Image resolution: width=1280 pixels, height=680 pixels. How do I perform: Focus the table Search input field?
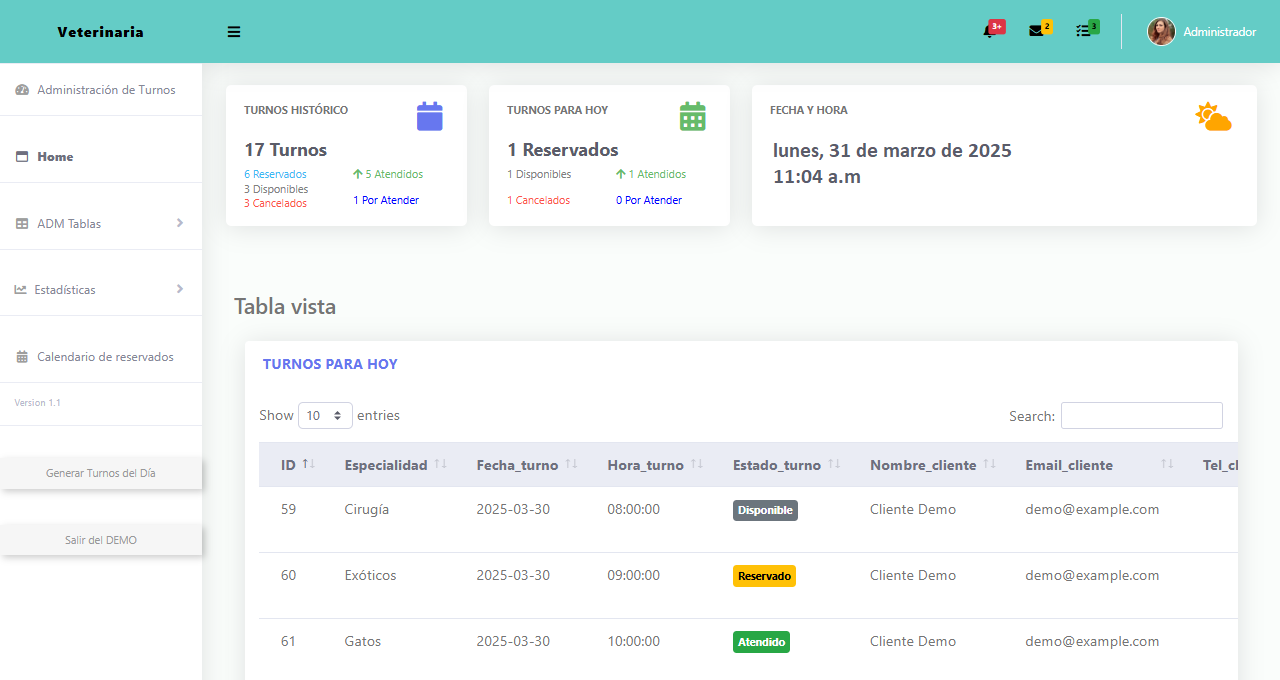1141,415
